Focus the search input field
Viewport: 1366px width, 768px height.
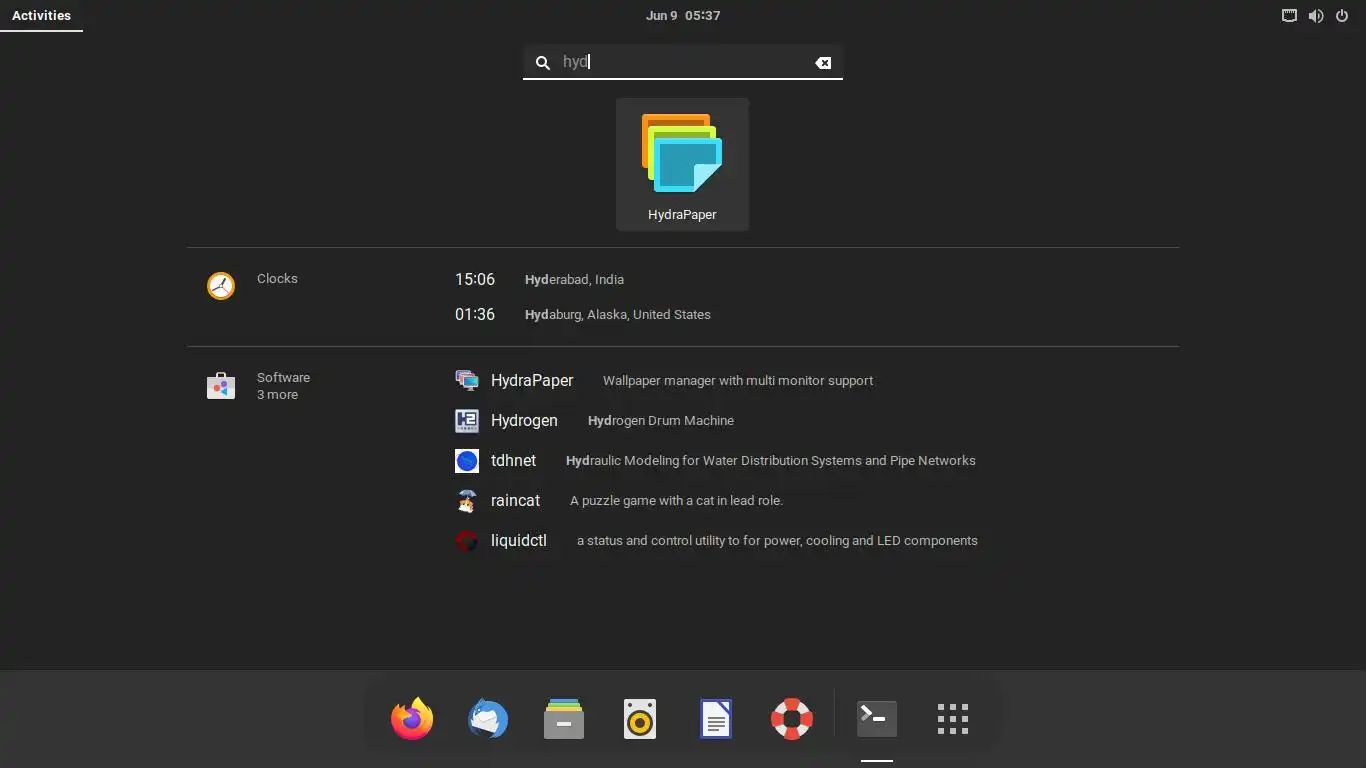click(683, 62)
